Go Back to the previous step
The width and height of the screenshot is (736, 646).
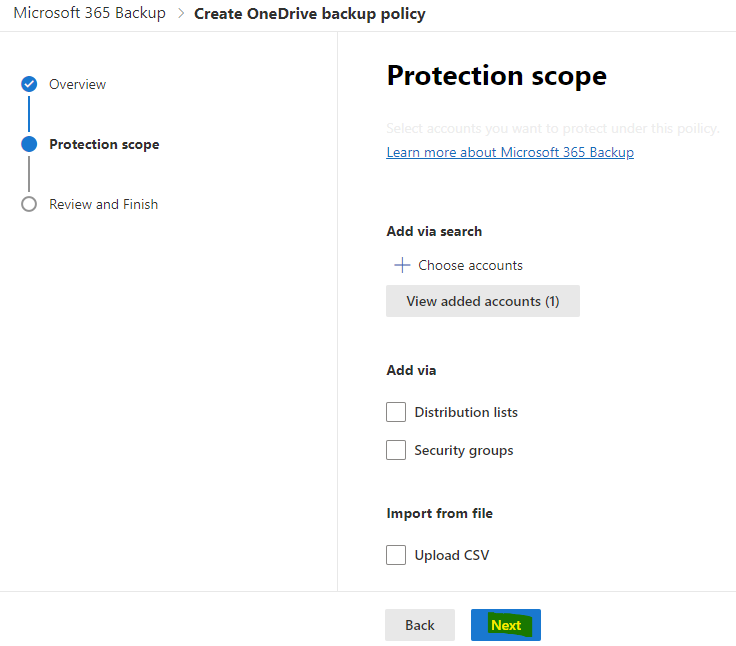pos(420,625)
